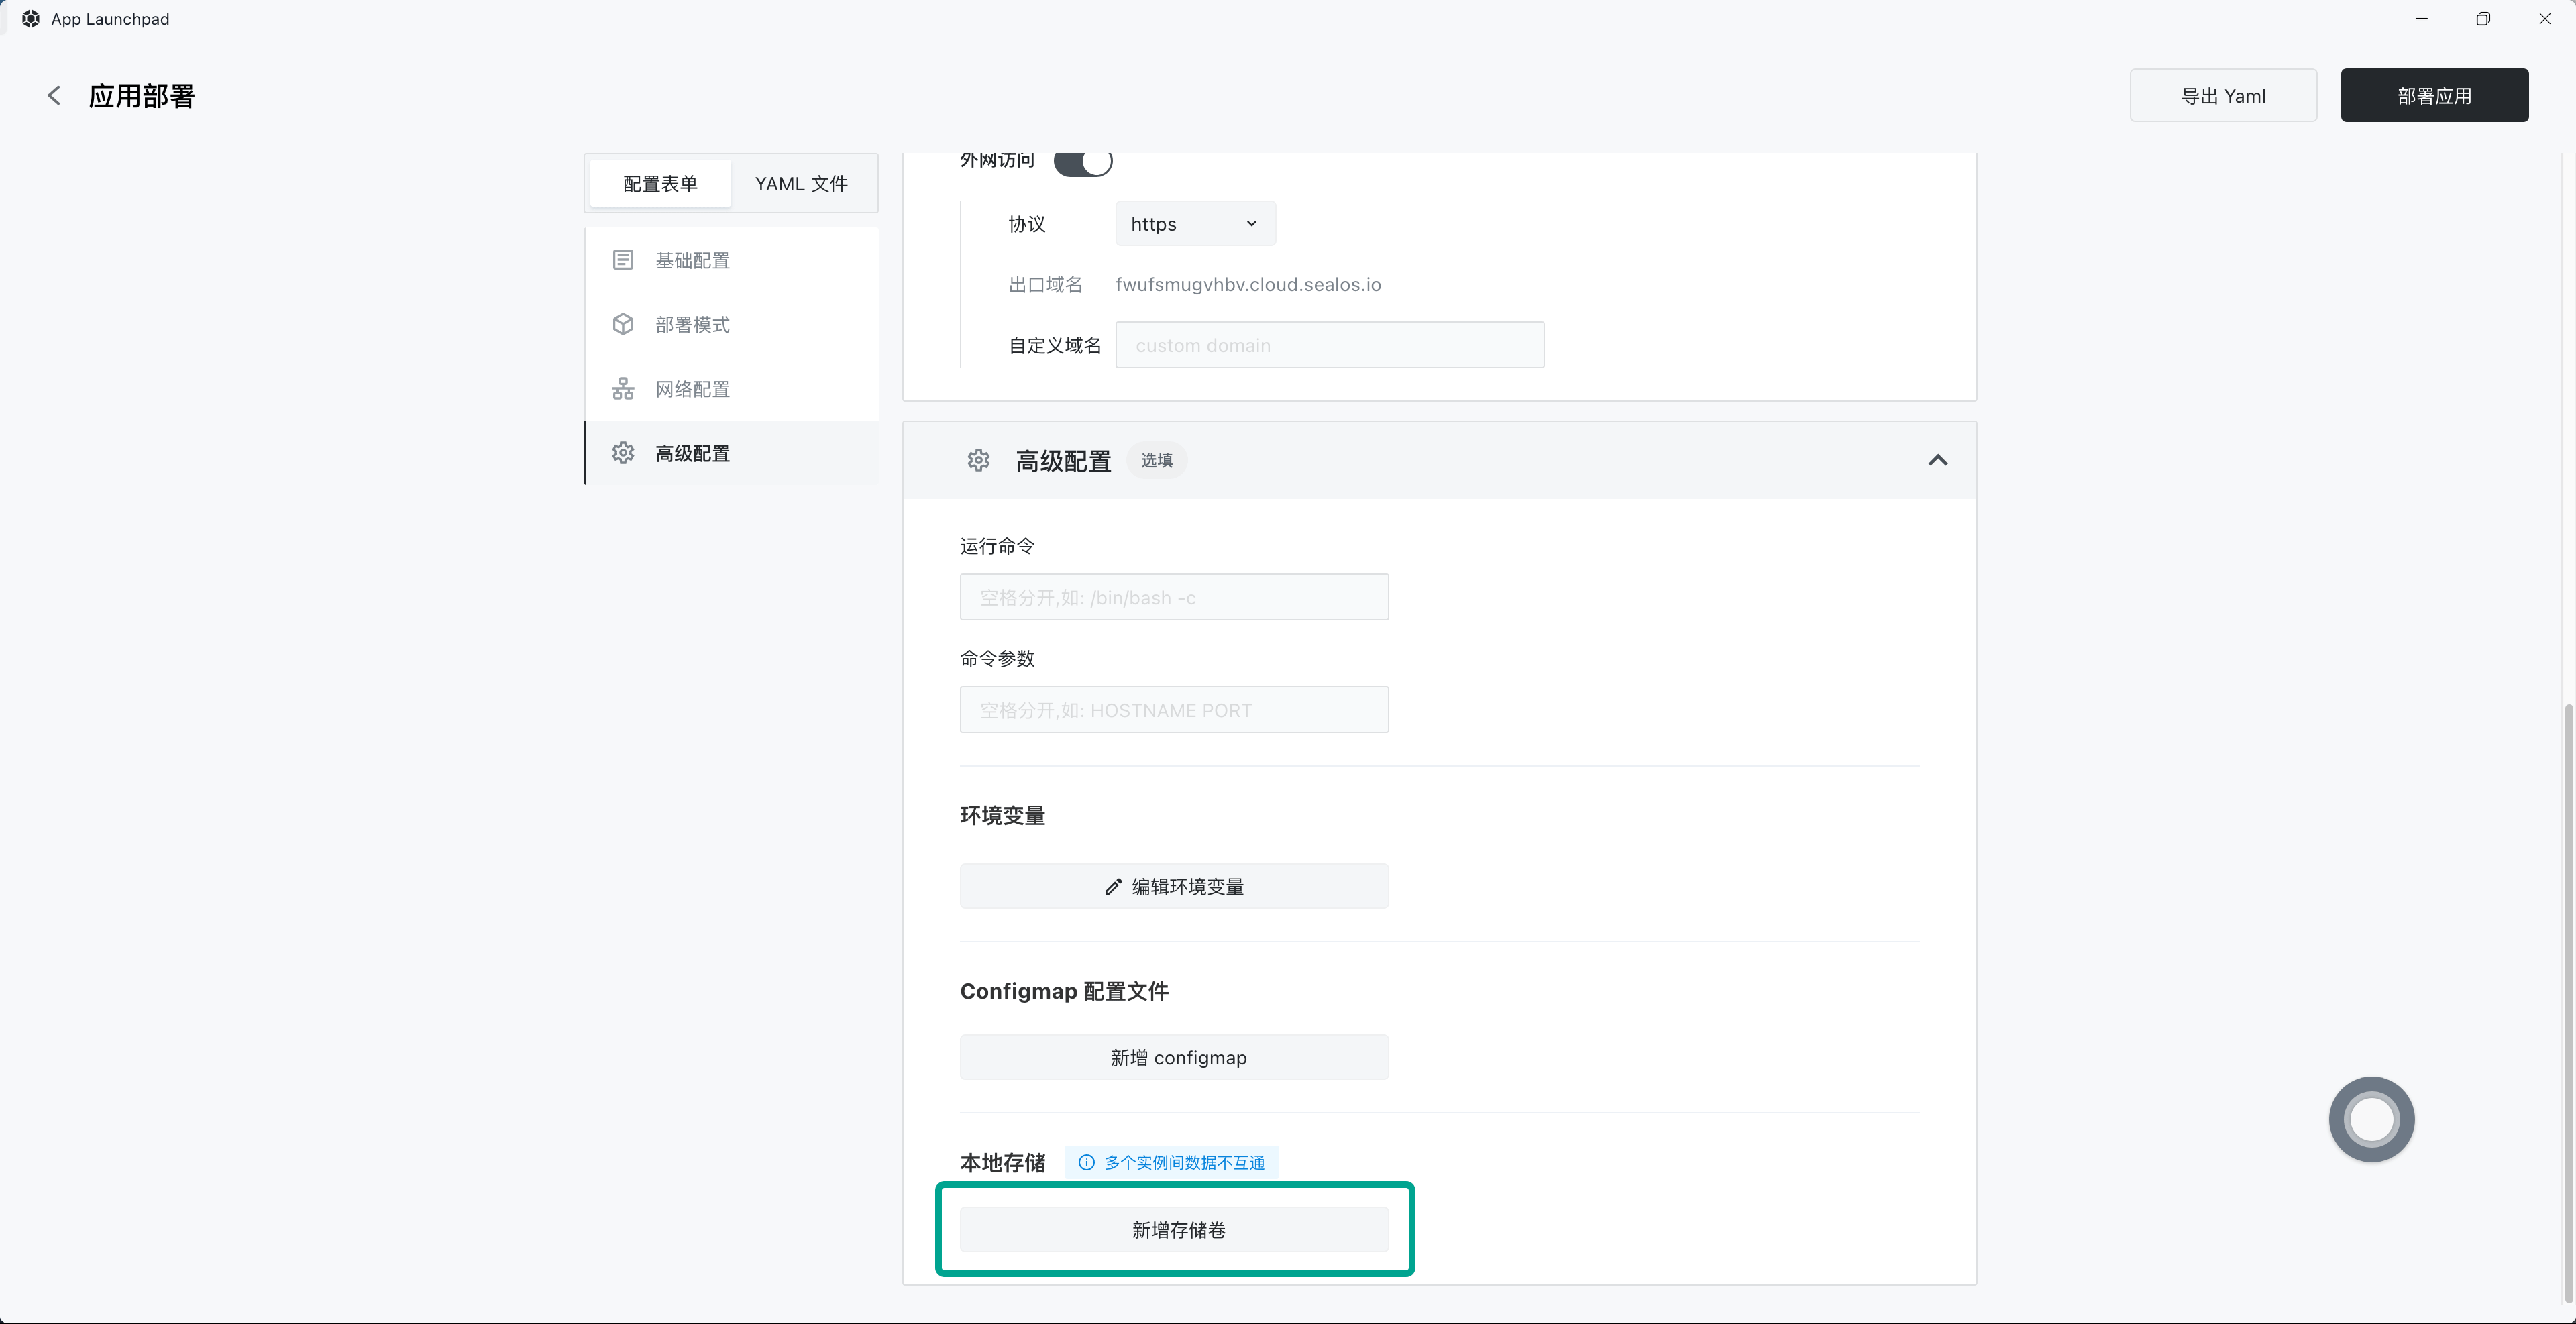Click the 自定义域名 custom domain field
This screenshot has height=1324, width=2576.
[1330, 345]
